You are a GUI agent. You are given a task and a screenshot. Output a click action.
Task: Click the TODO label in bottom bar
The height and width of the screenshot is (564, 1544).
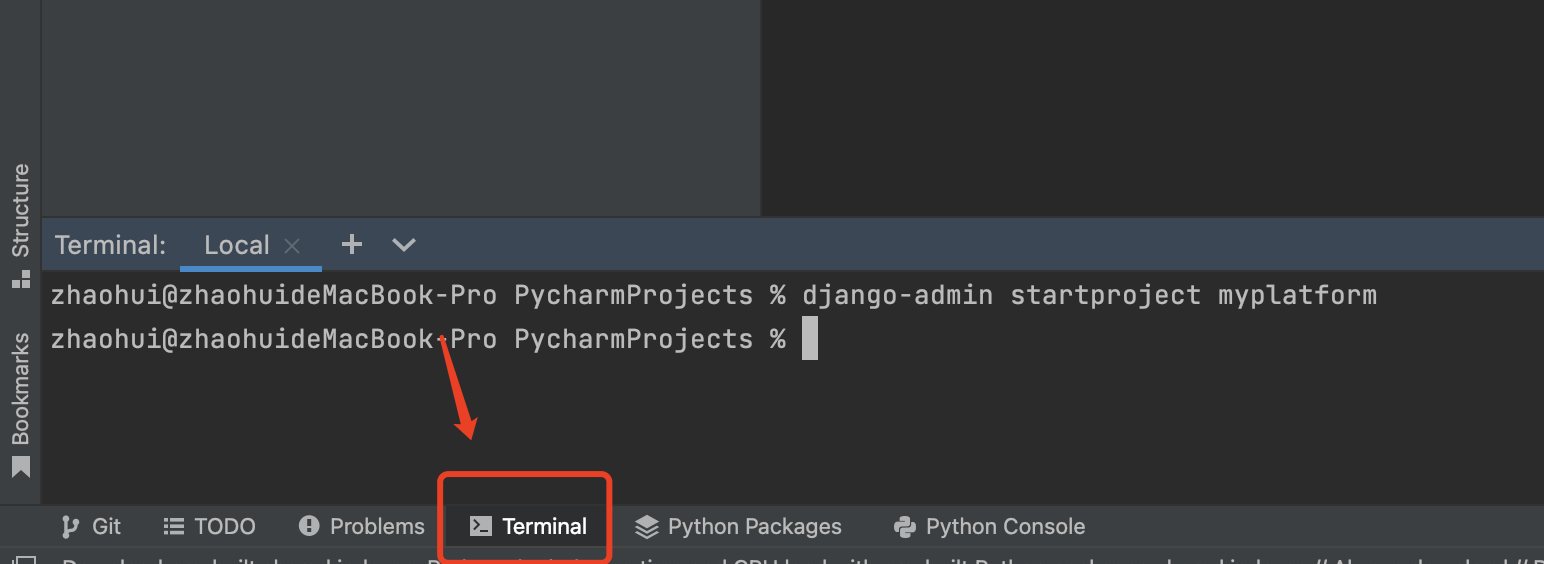click(225, 526)
